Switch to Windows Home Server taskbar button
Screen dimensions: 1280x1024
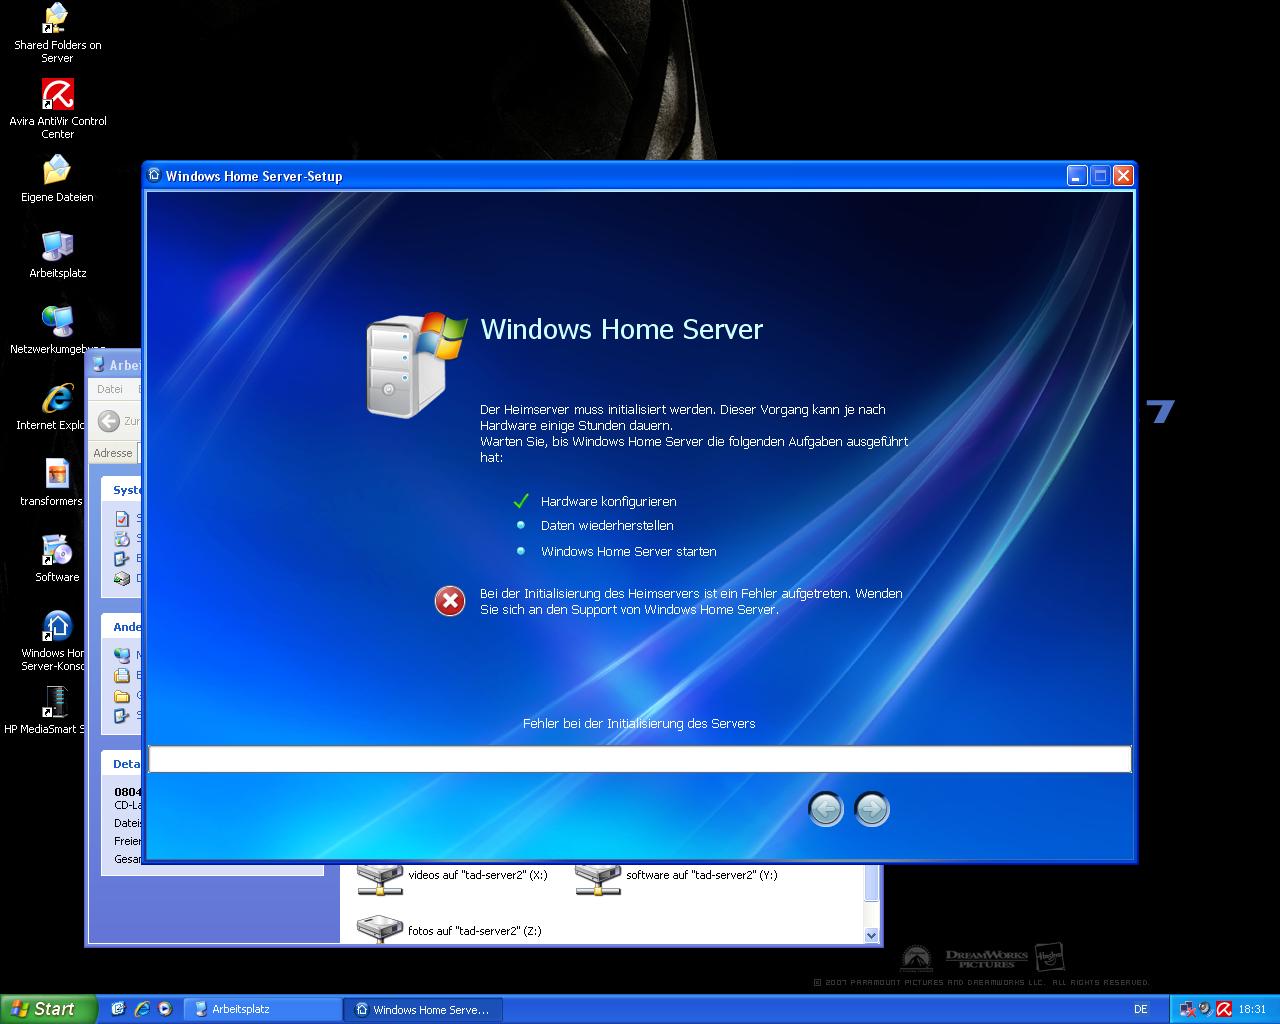tap(425, 1010)
